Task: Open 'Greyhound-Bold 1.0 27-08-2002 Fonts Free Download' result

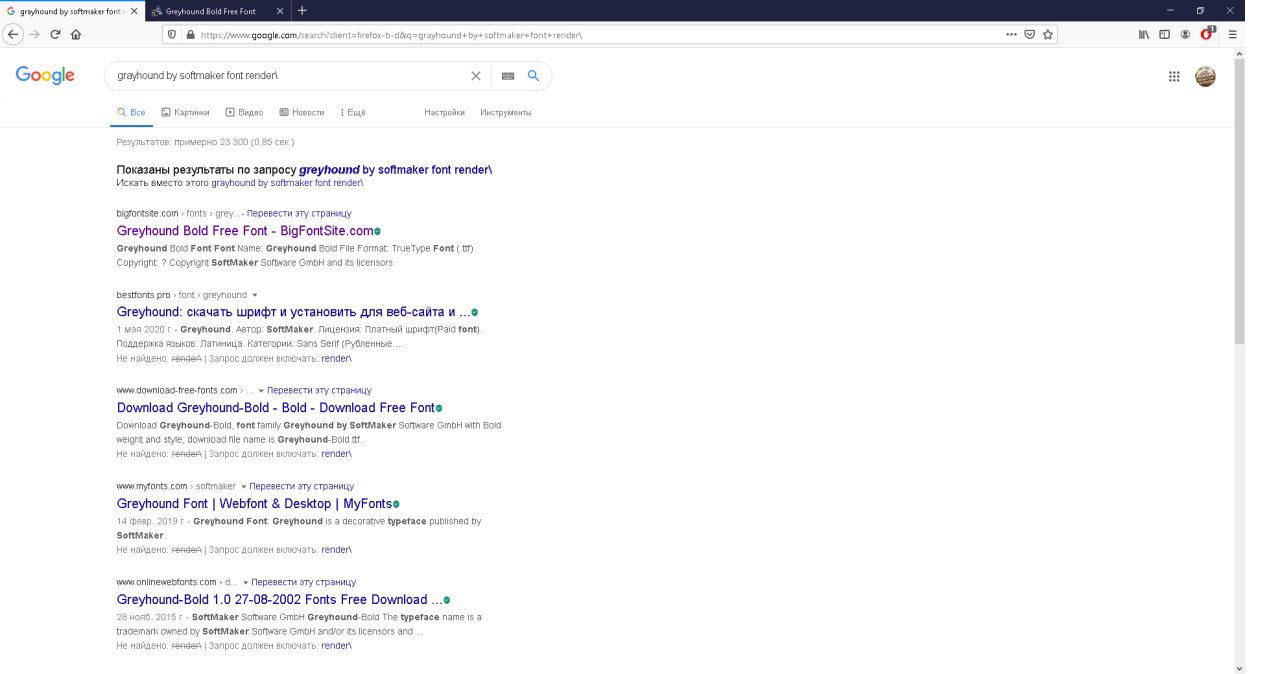Action: 279,600
